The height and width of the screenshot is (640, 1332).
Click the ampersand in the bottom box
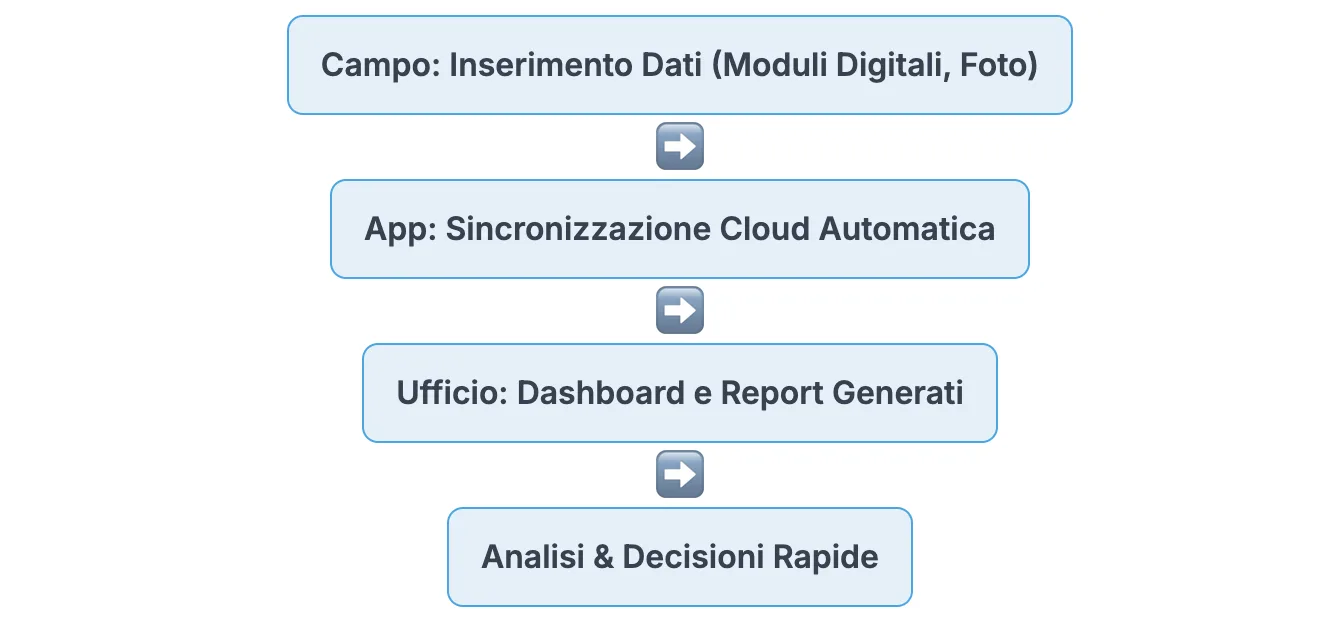click(x=603, y=557)
